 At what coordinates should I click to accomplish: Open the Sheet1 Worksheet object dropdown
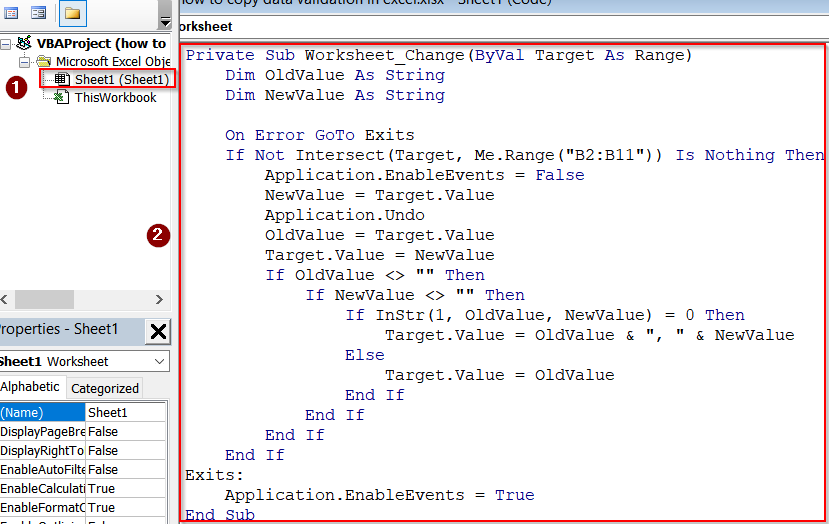pyautogui.click(x=160, y=361)
